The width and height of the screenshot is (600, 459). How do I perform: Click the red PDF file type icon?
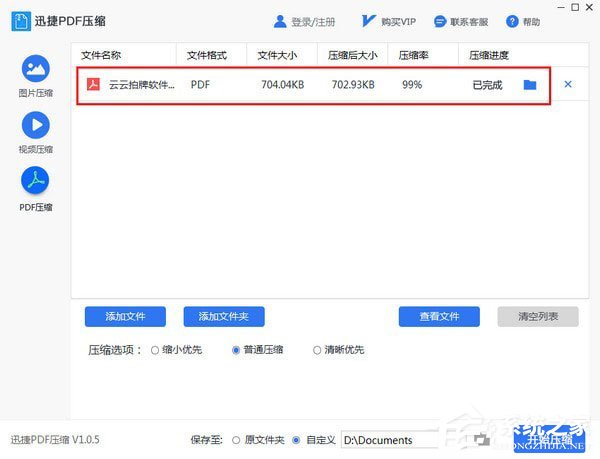tap(93, 84)
